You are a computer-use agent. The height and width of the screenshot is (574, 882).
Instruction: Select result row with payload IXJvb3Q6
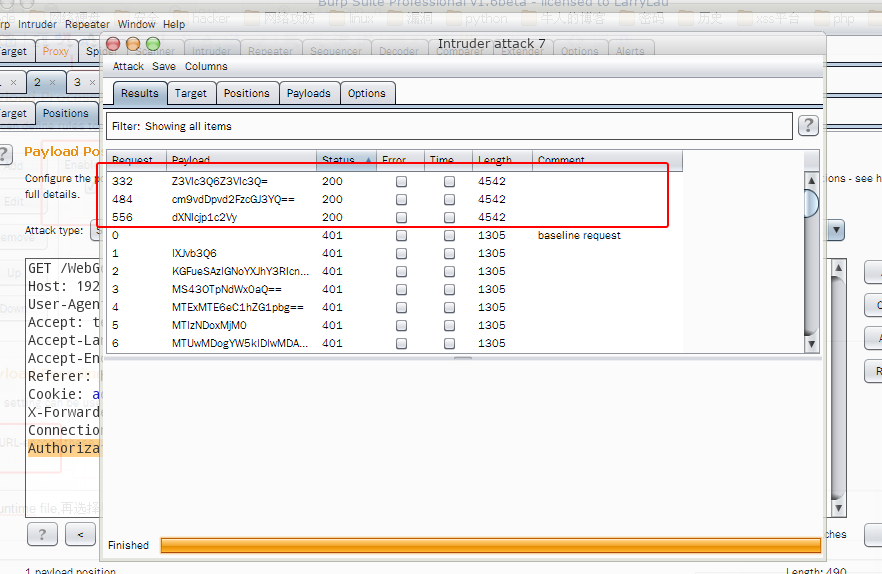(394, 253)
